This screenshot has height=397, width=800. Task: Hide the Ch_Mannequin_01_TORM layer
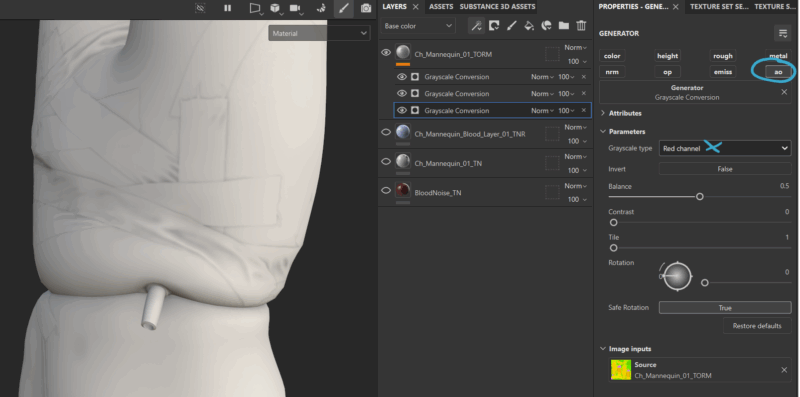point(386,53)
